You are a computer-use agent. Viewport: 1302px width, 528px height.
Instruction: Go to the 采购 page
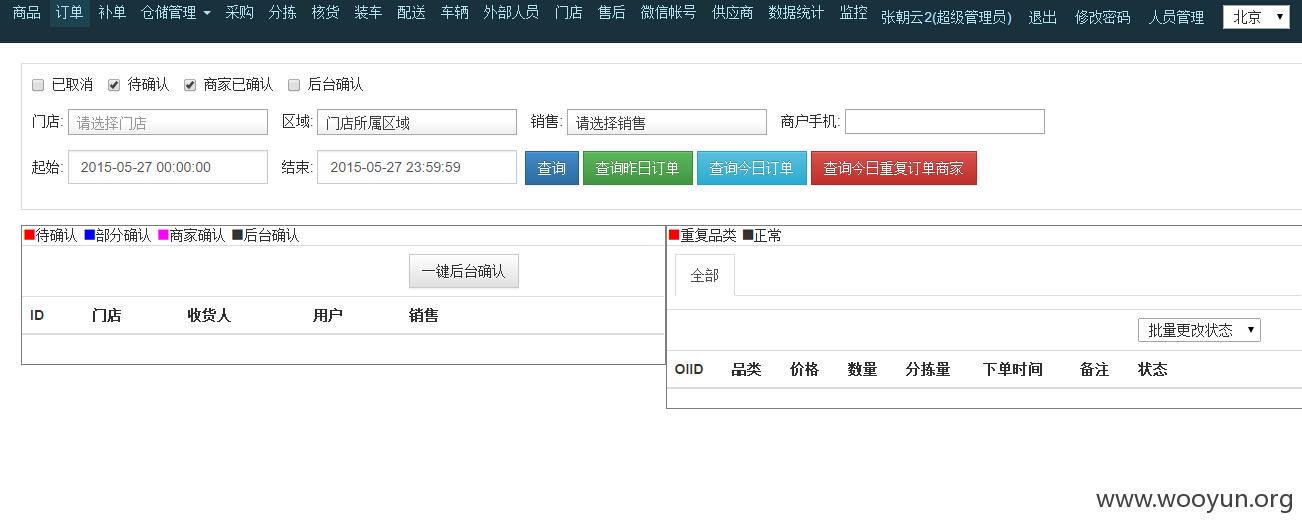click(240, 13)
